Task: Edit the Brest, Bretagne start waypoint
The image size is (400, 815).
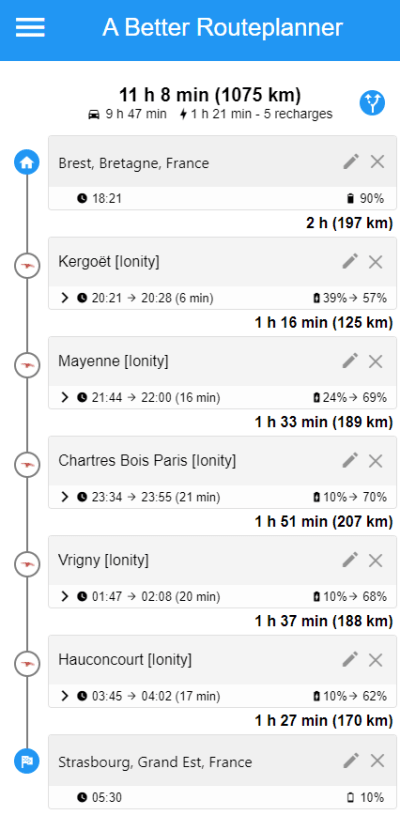Action: (x=351, y=162)
